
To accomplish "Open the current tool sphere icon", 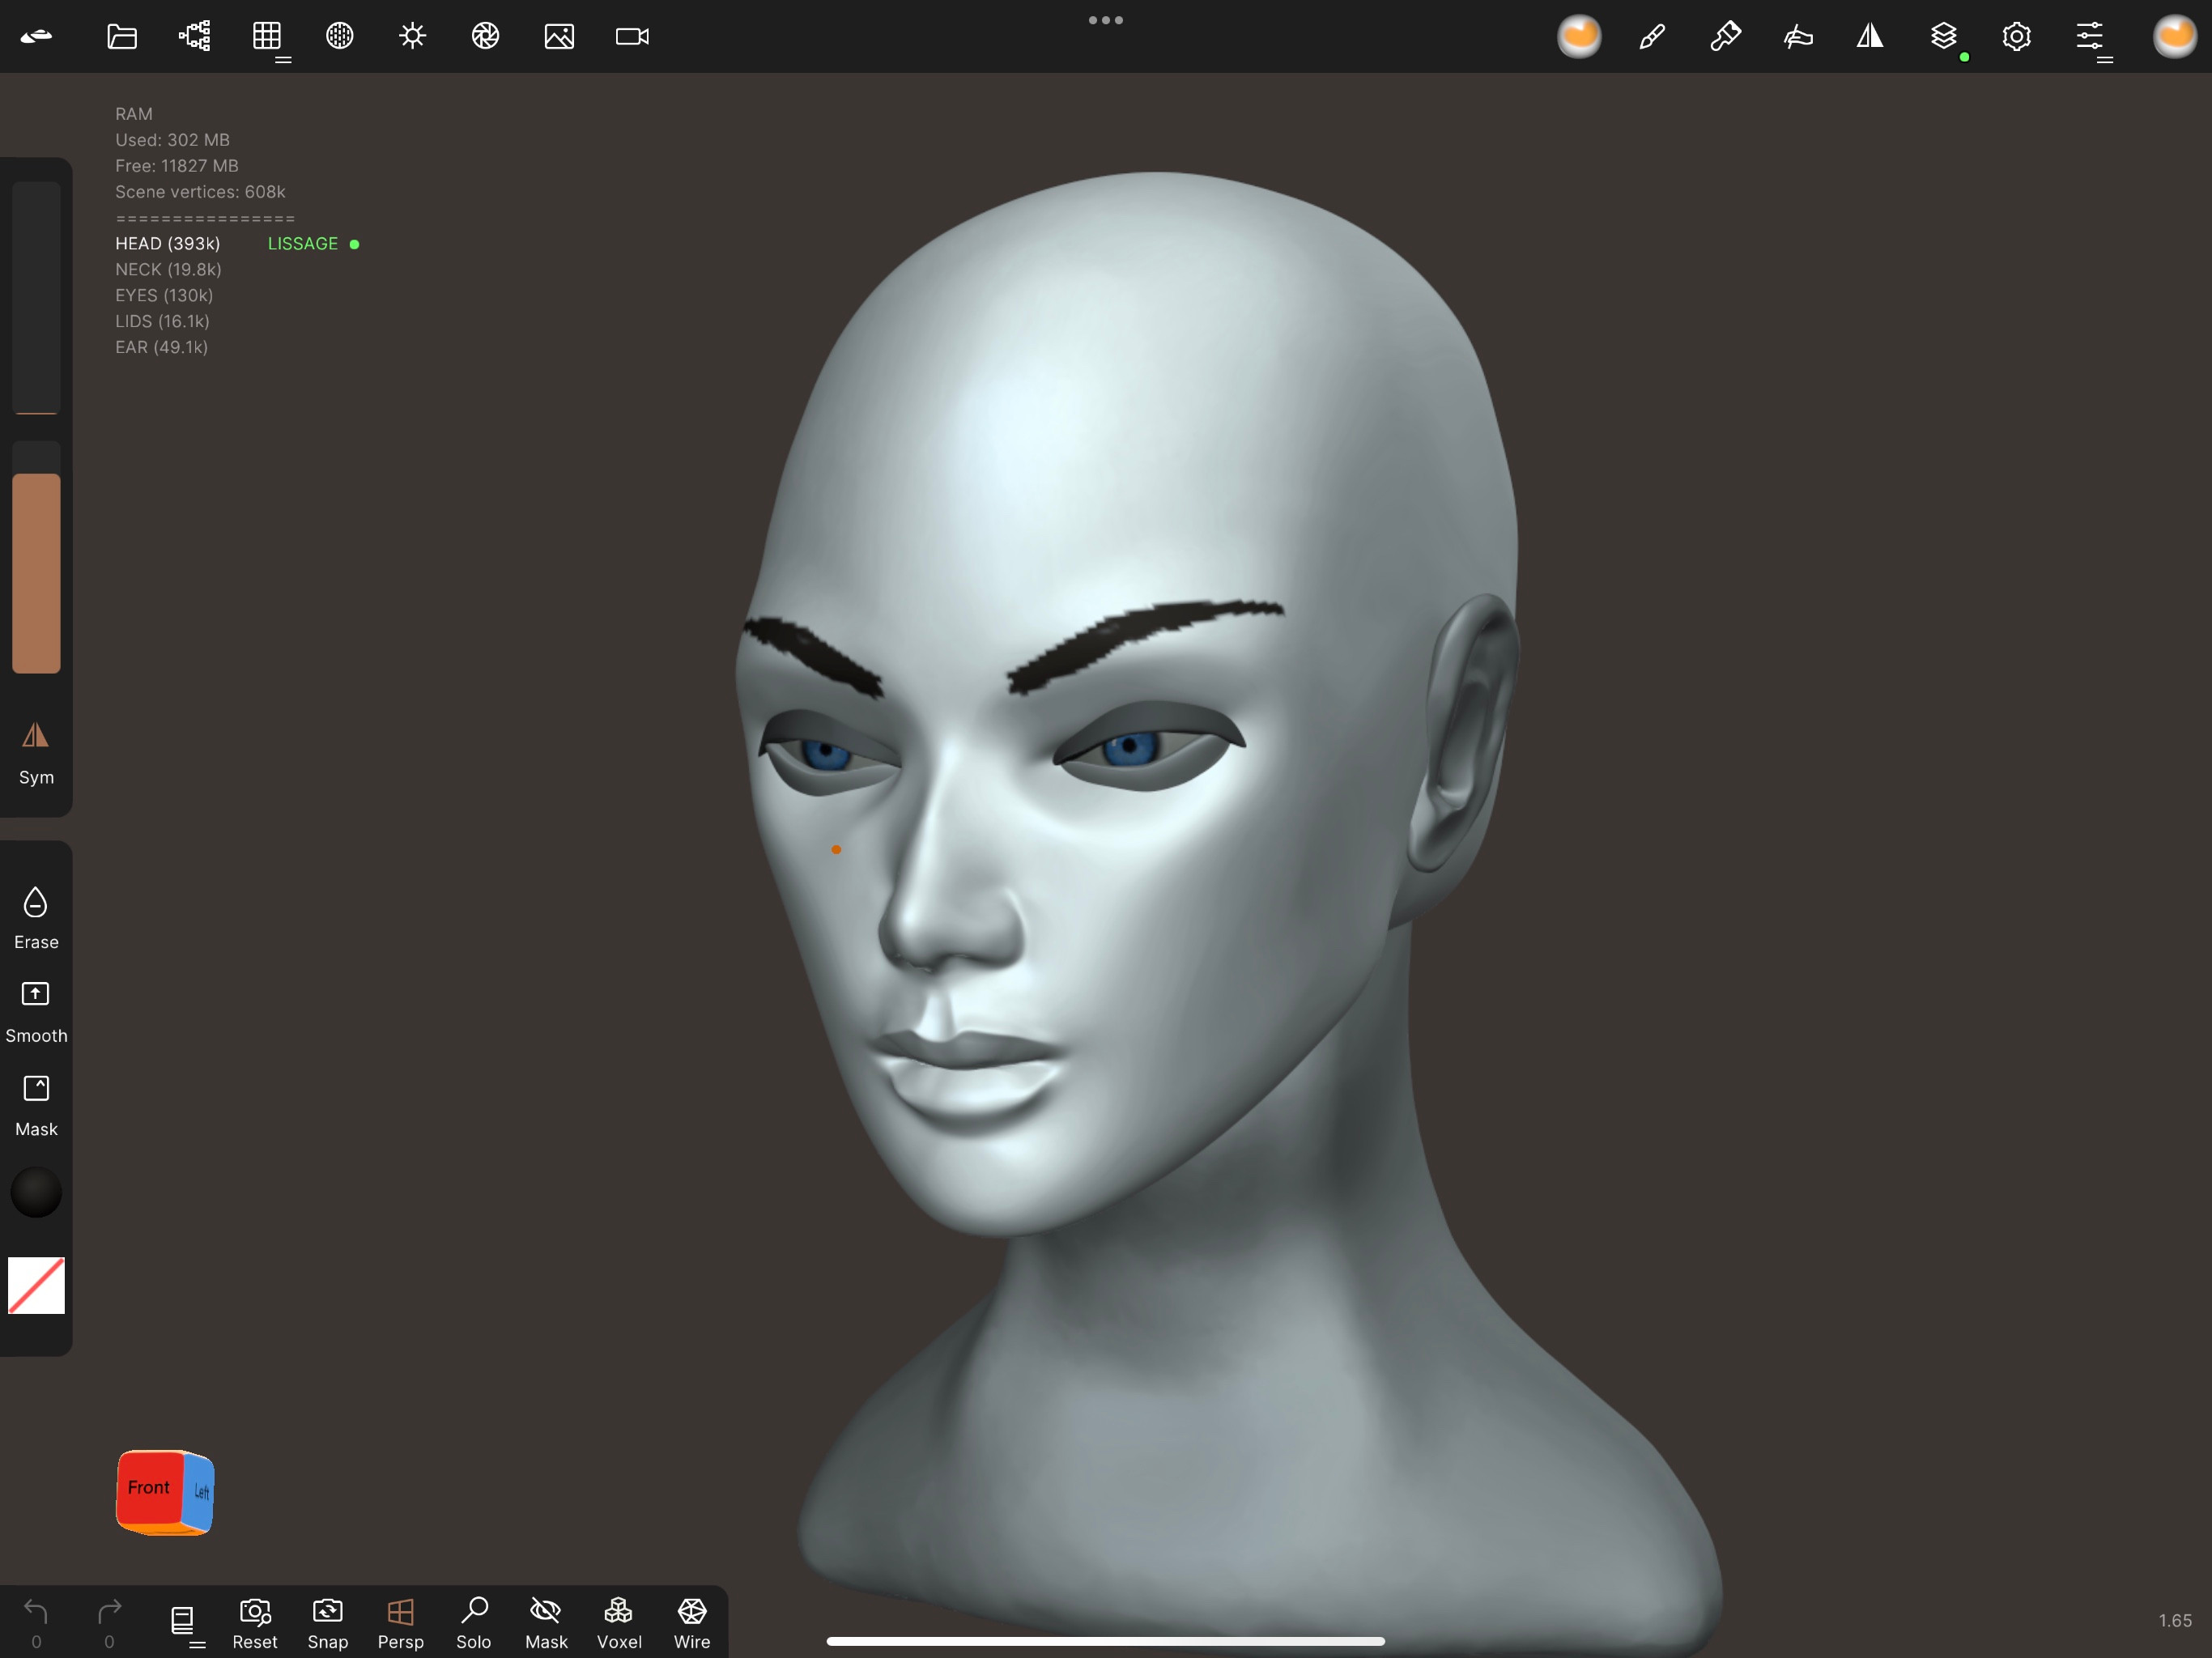I will coord(1579,37).
